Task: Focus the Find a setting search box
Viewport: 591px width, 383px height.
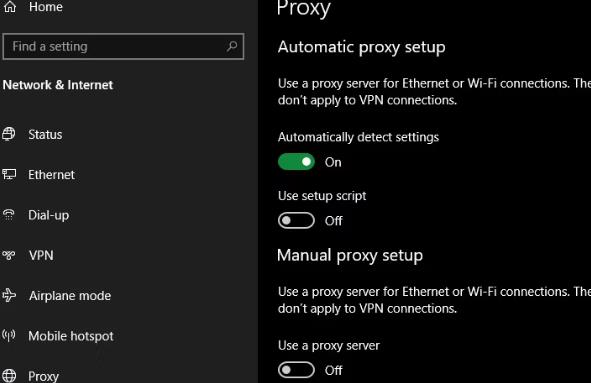Action: (123, 47)
